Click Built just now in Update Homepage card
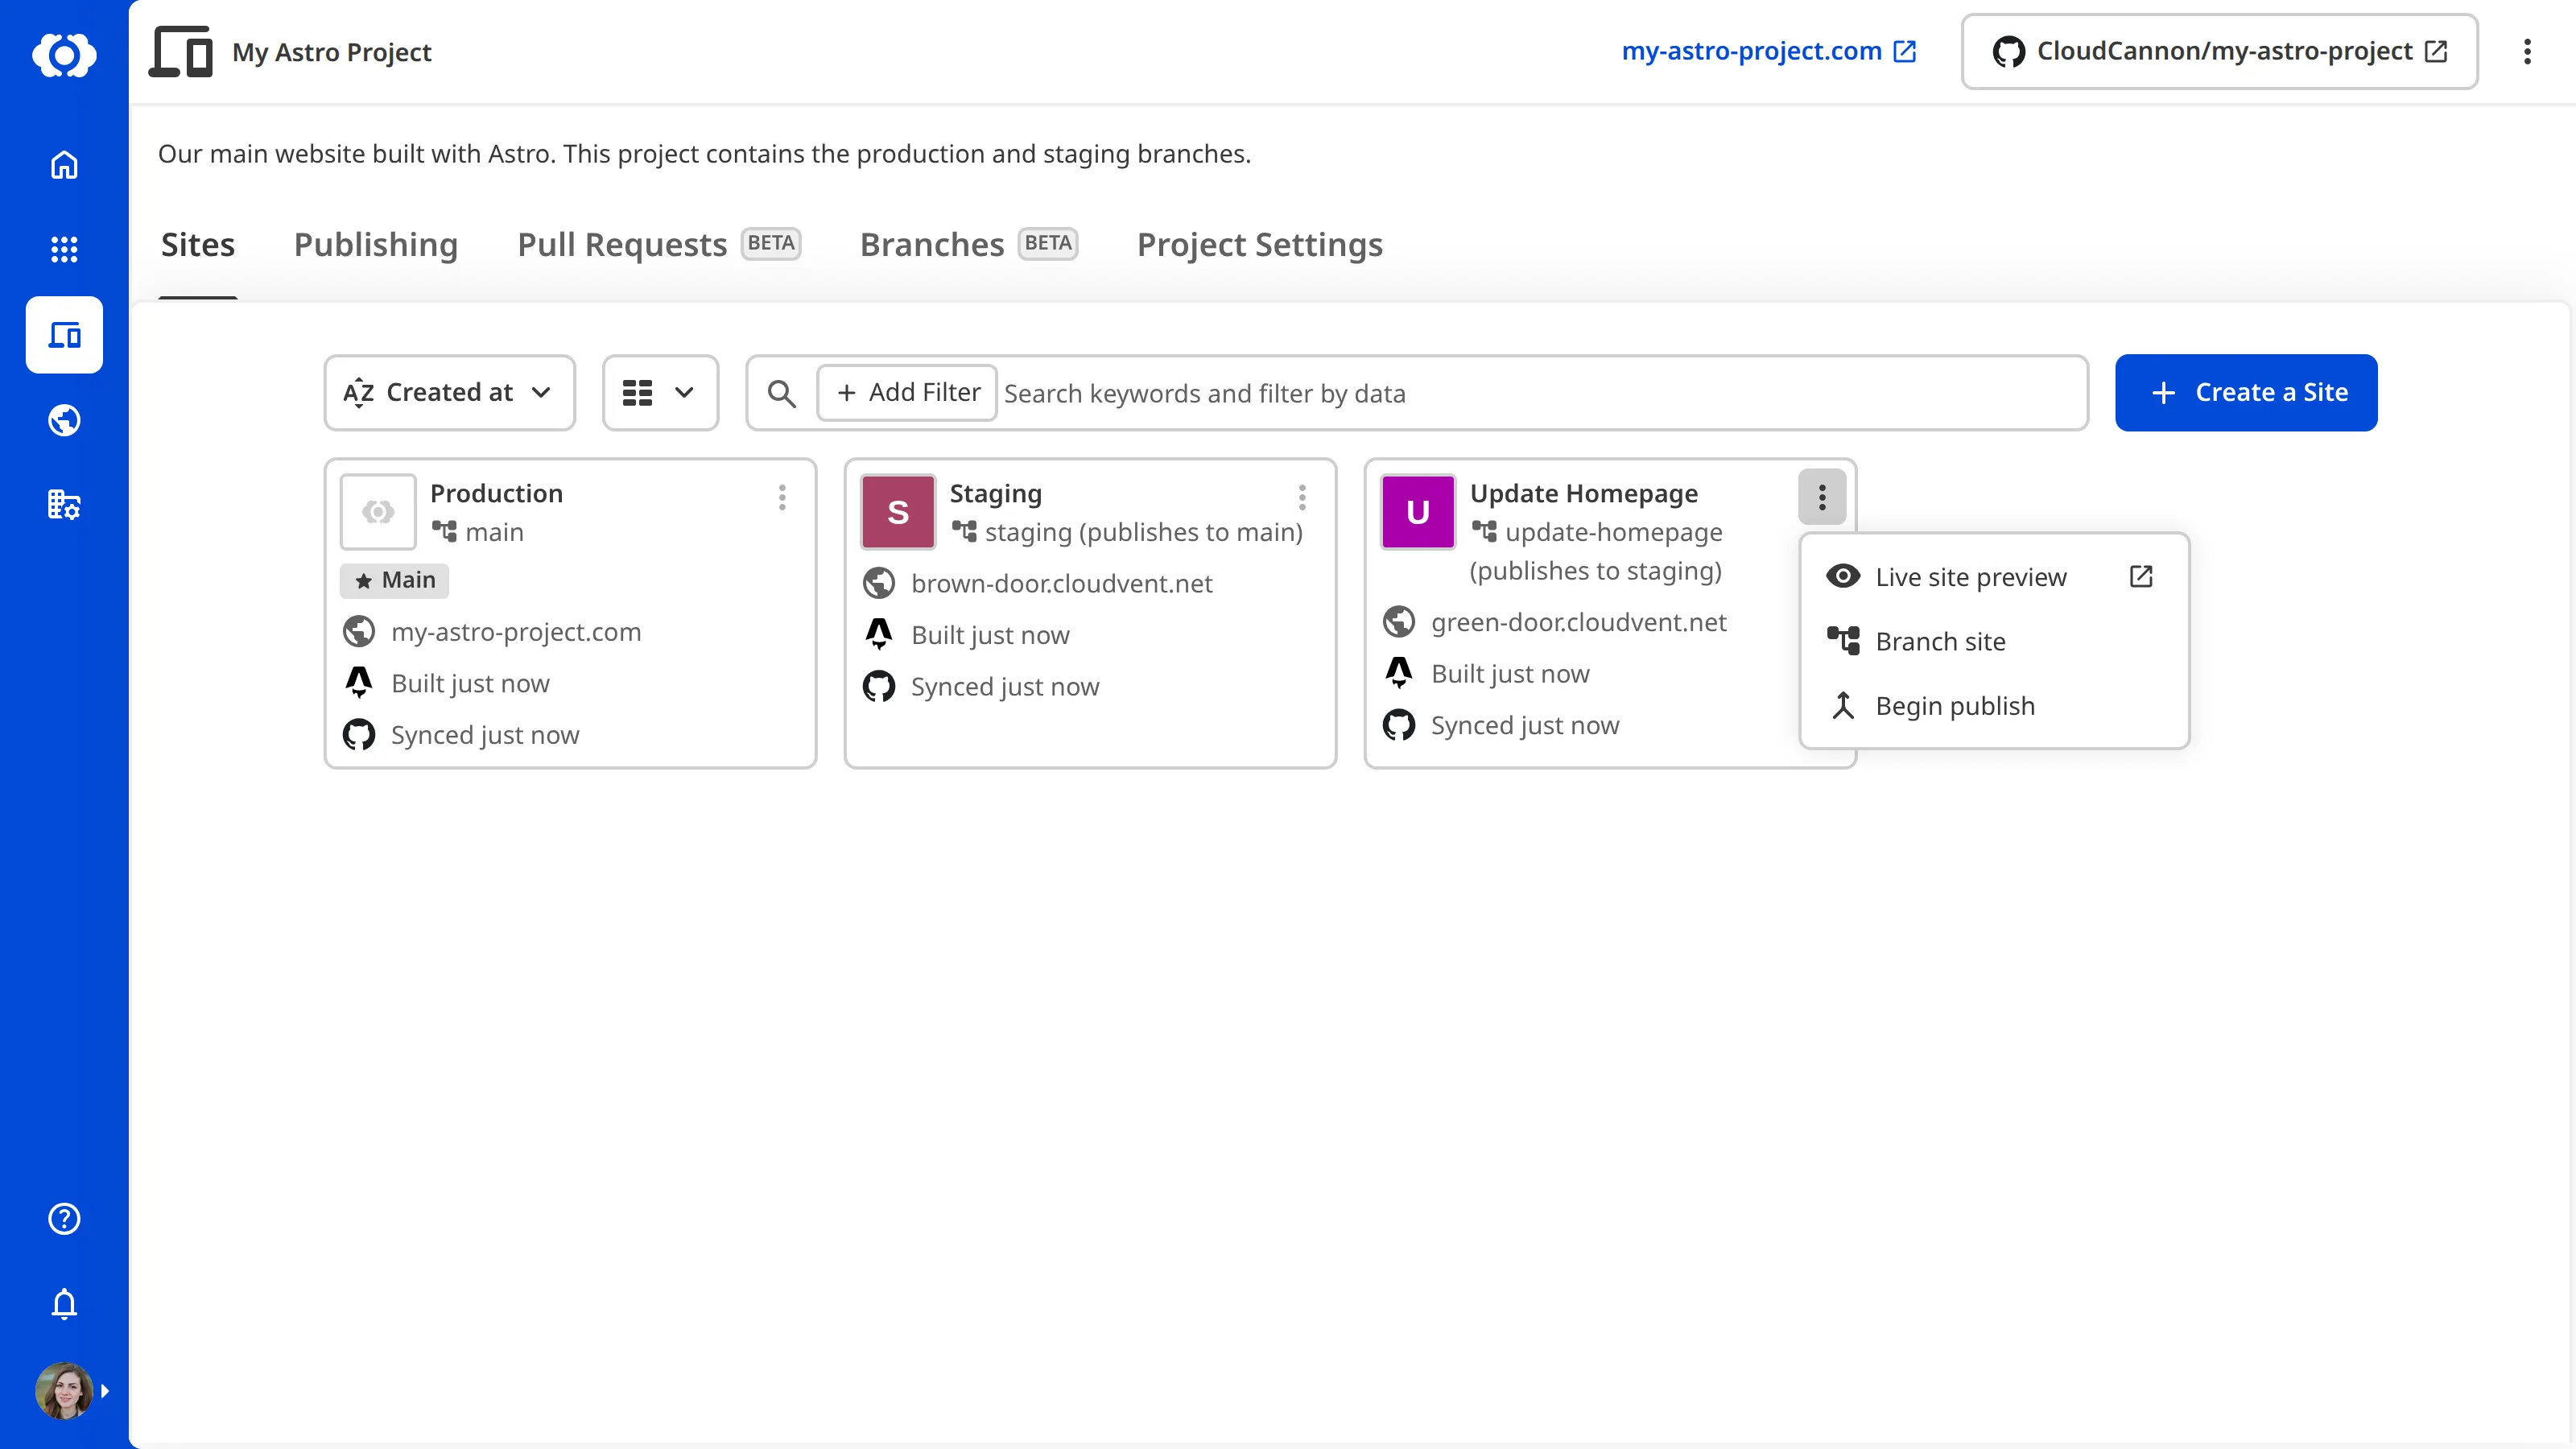Viewport: 2576px width, 1449px height. click(x=1510, y=674)
